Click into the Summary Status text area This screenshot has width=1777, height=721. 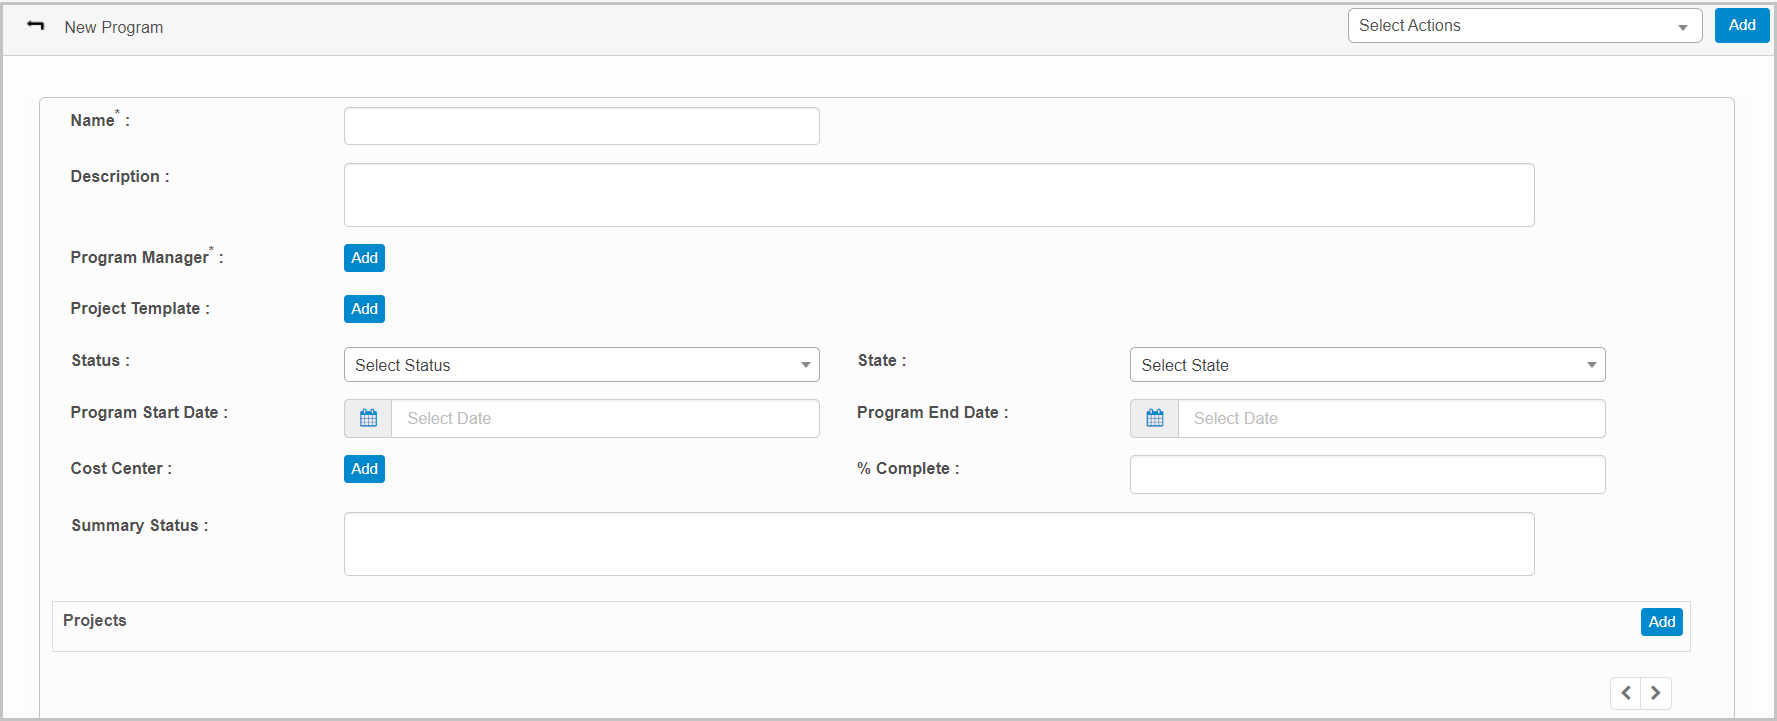click(x=938, y=544)
